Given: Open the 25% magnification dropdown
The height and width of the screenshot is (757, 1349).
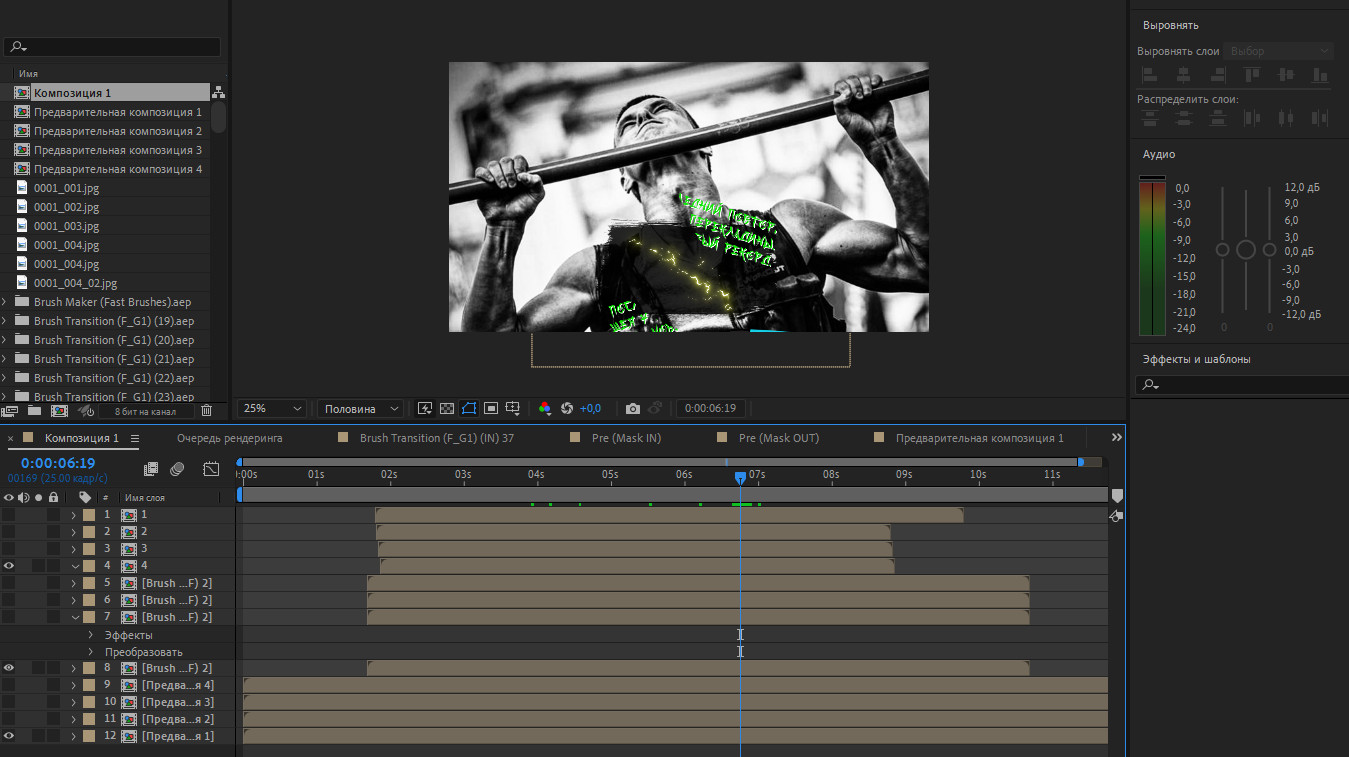Looking at the screenshot, I should [x=272, y=408].
